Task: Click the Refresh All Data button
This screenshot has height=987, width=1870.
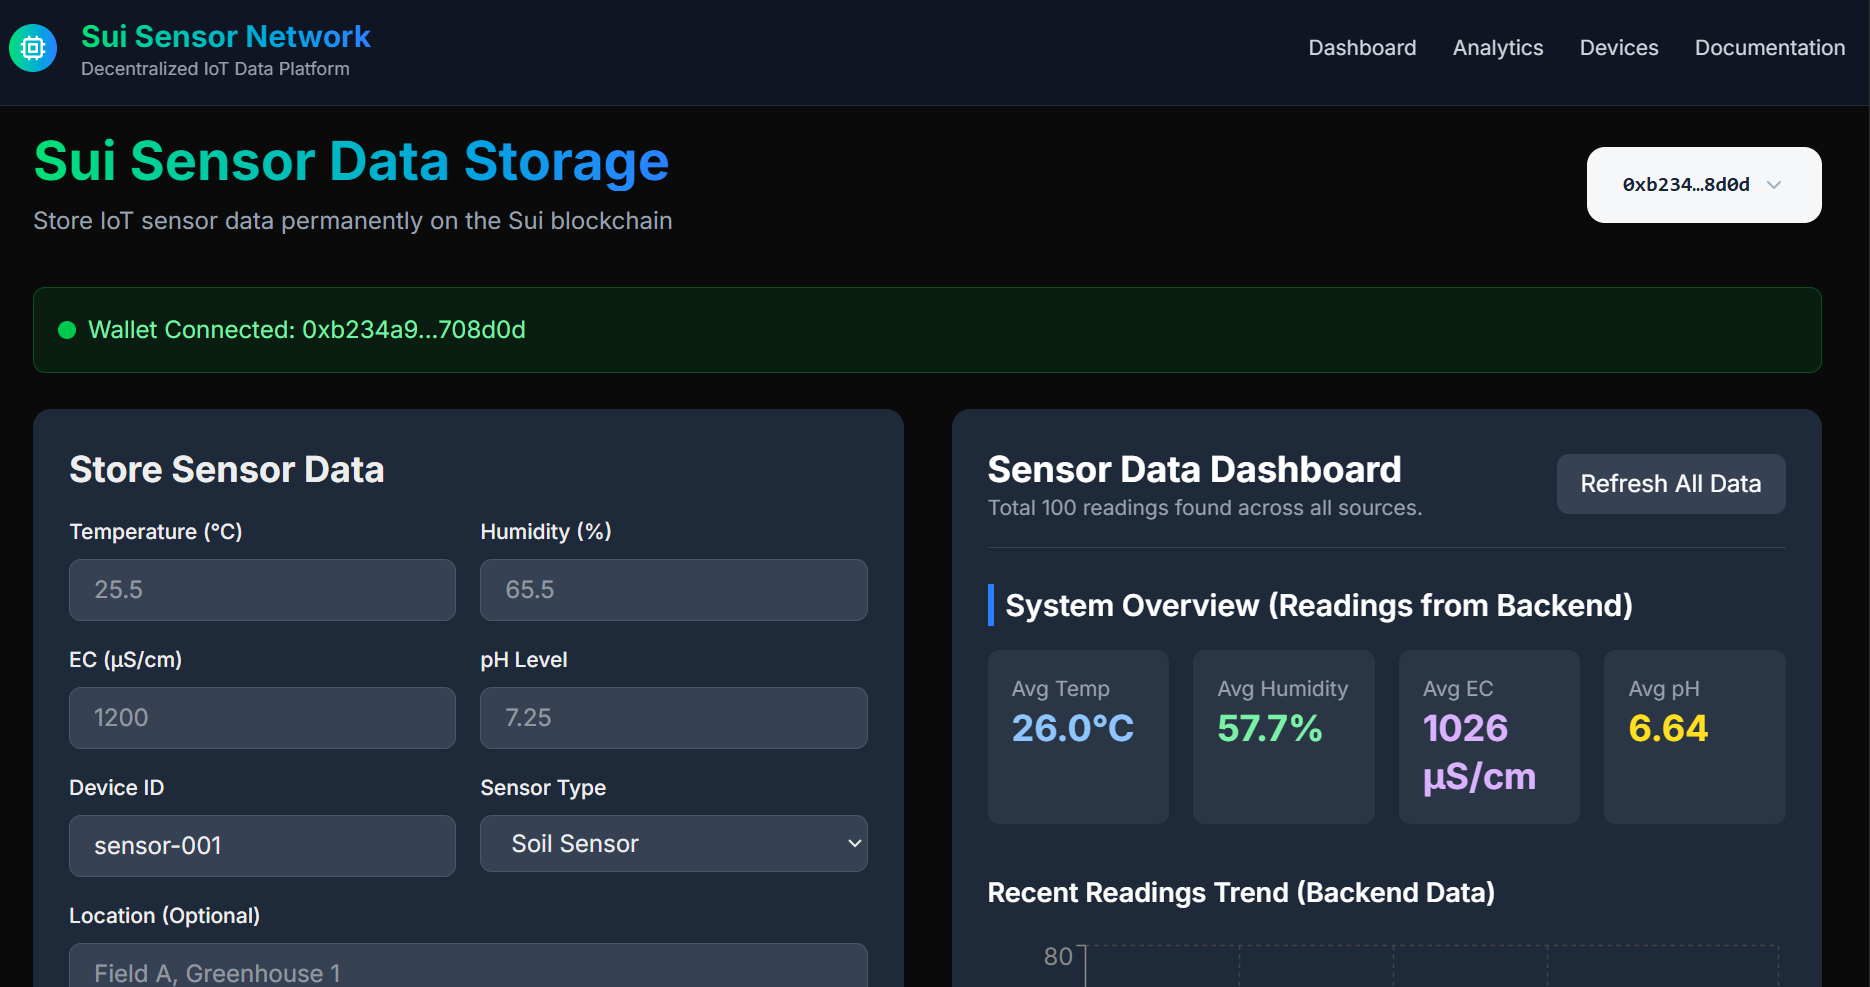Action: pyautogui.click(x=1670, y=483)
